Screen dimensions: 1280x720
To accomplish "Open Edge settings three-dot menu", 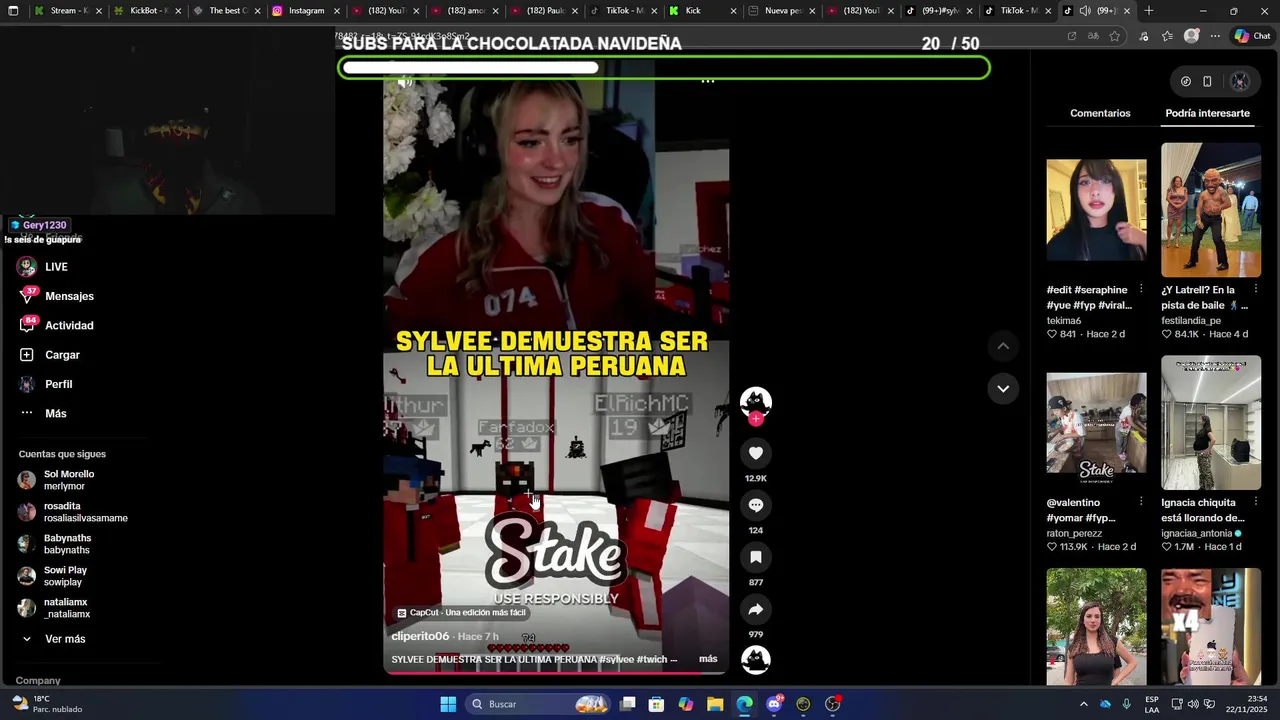I will tap(1215, 36).
